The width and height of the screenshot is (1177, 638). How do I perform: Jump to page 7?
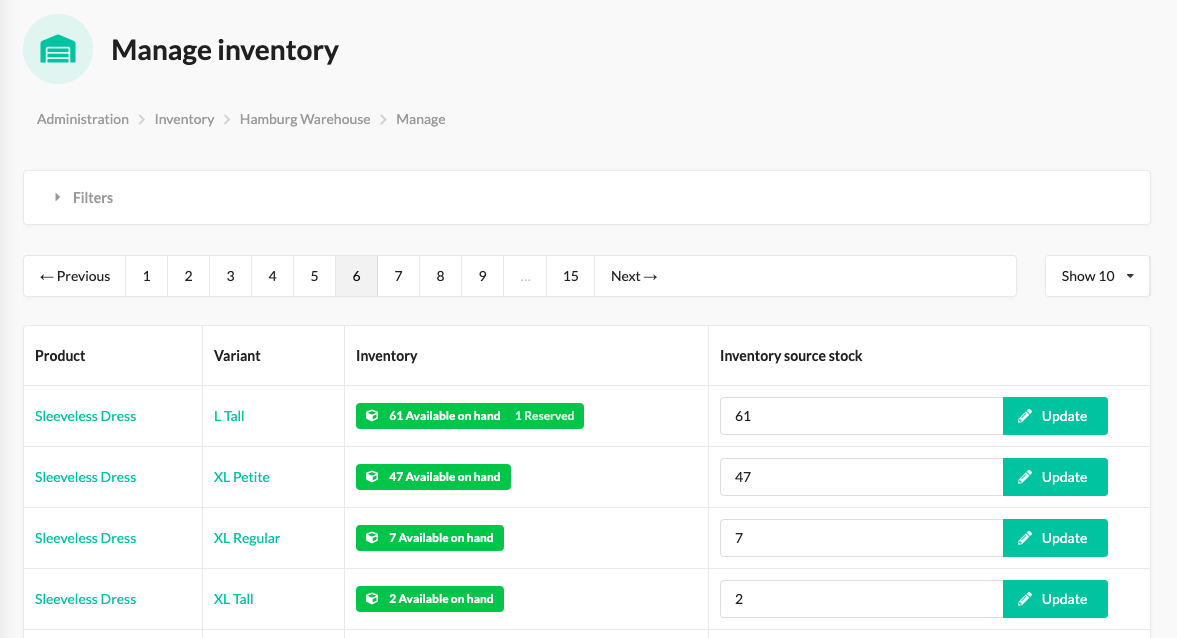pos(399,276)
